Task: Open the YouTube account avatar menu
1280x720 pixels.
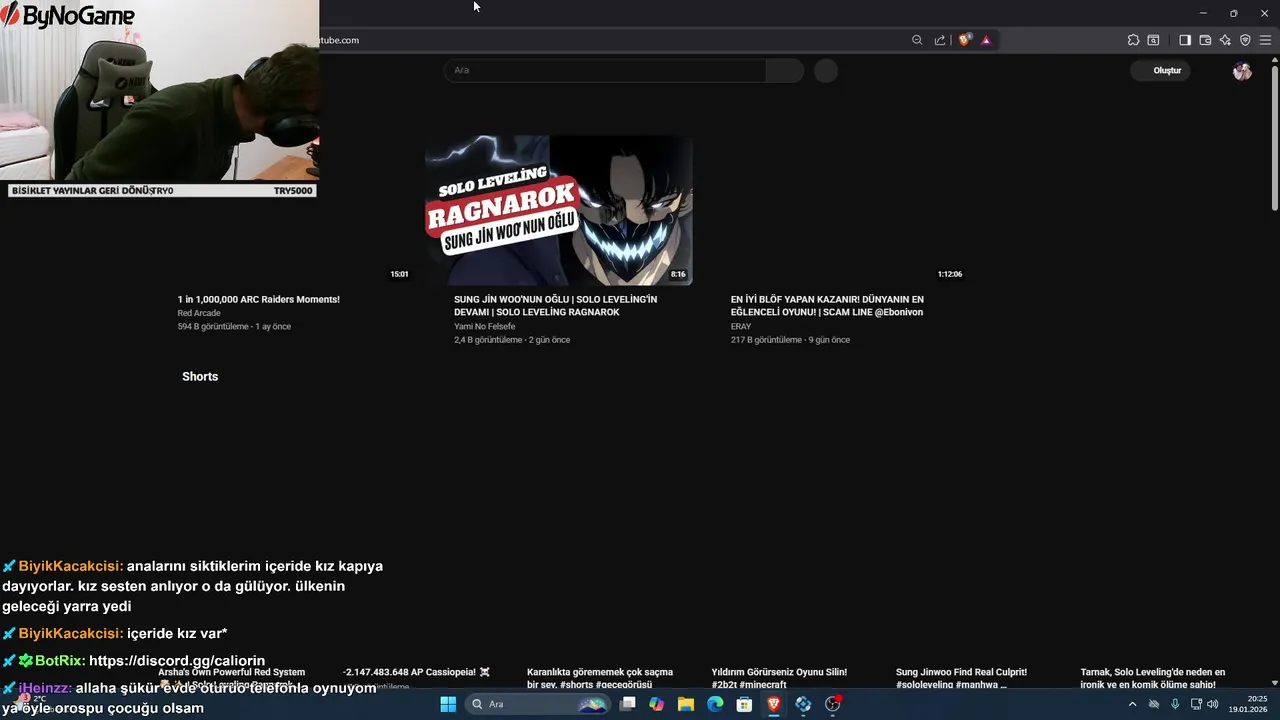Action: (x=1242, y=70)
